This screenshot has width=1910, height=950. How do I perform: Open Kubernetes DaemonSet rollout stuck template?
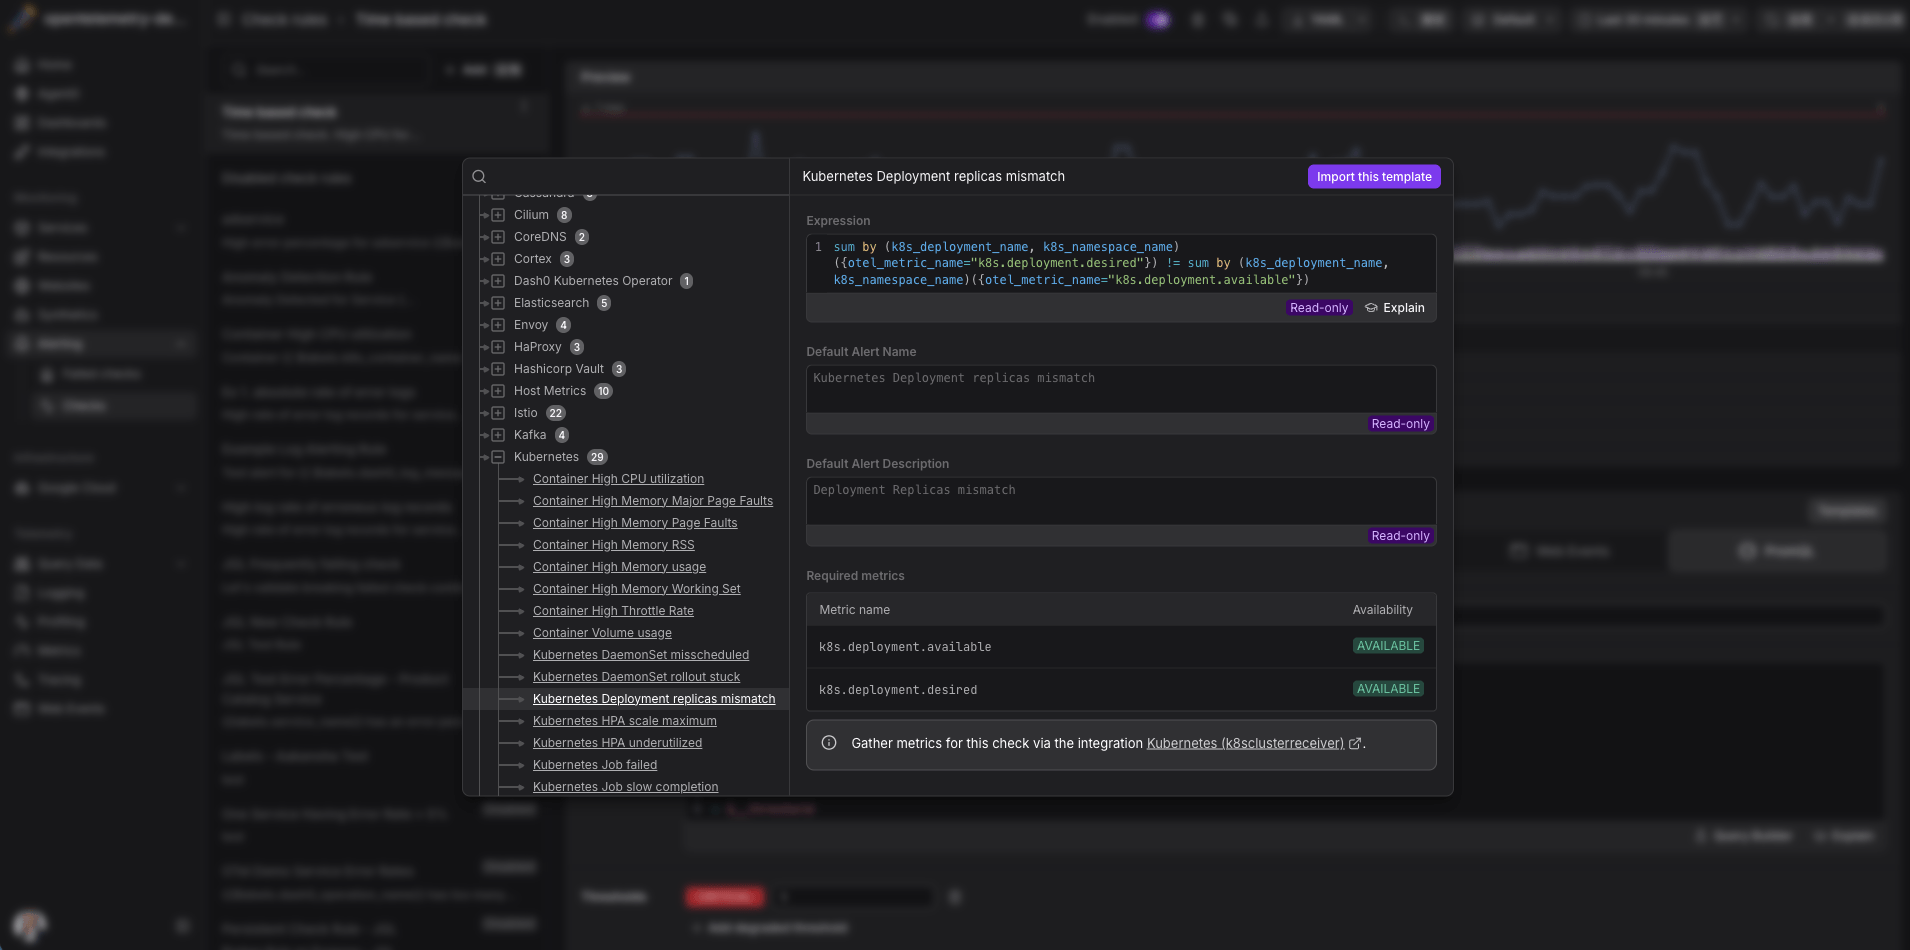[x=636, y=677]
